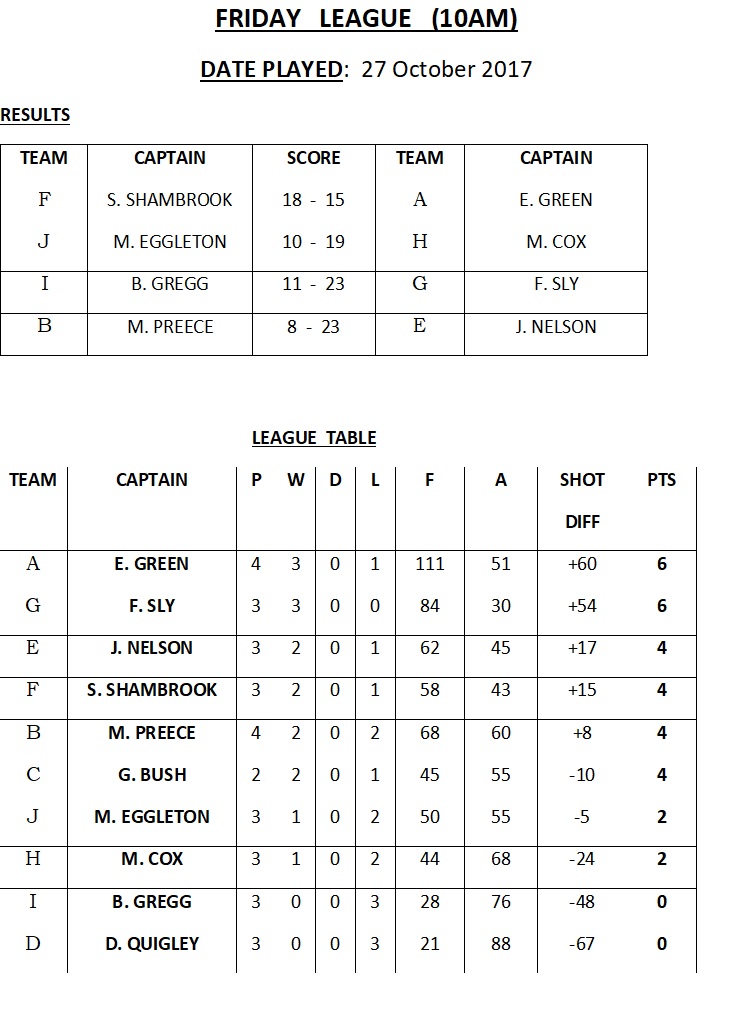Click the -67 shot difference value
The width and height of the screenshot is (733, 1011).
click(582, 944)
